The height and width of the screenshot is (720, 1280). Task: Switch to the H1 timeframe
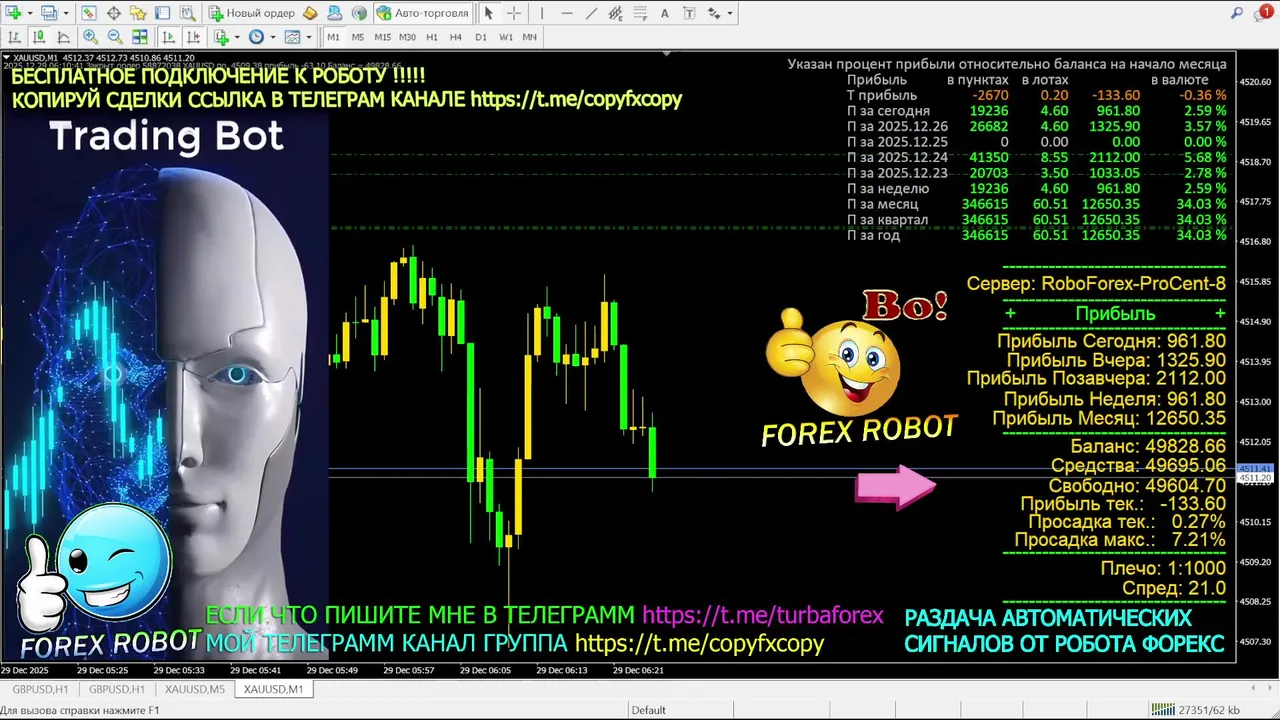[432, 37]
